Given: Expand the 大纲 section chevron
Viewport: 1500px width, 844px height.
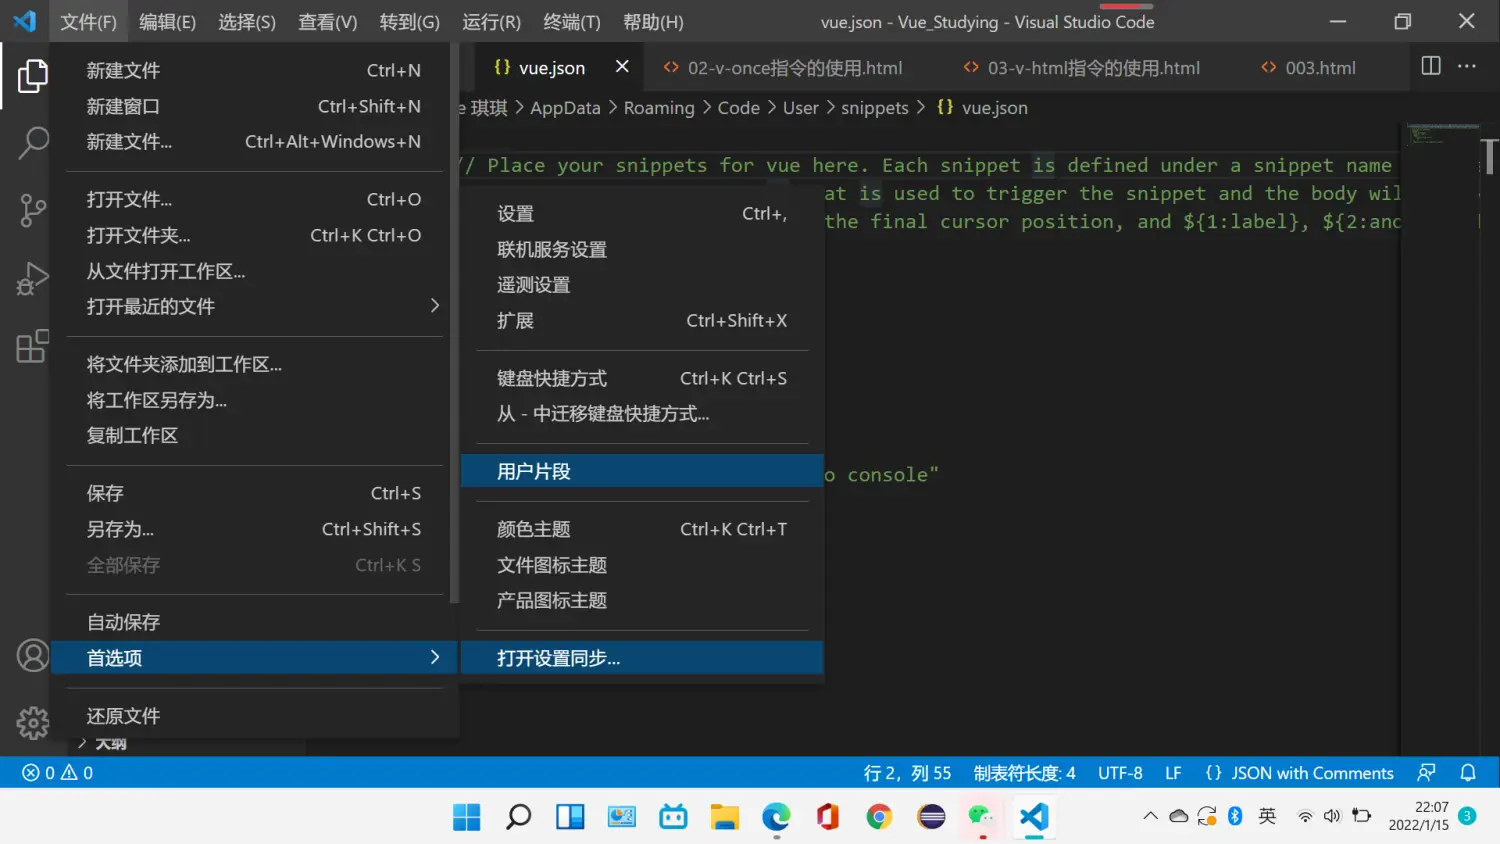Looking at the screenshot, I should [83, 743].
